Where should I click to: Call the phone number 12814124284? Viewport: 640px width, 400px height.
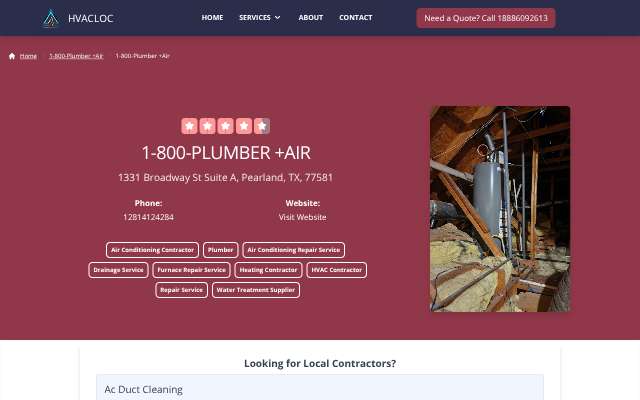pos(148,217)
